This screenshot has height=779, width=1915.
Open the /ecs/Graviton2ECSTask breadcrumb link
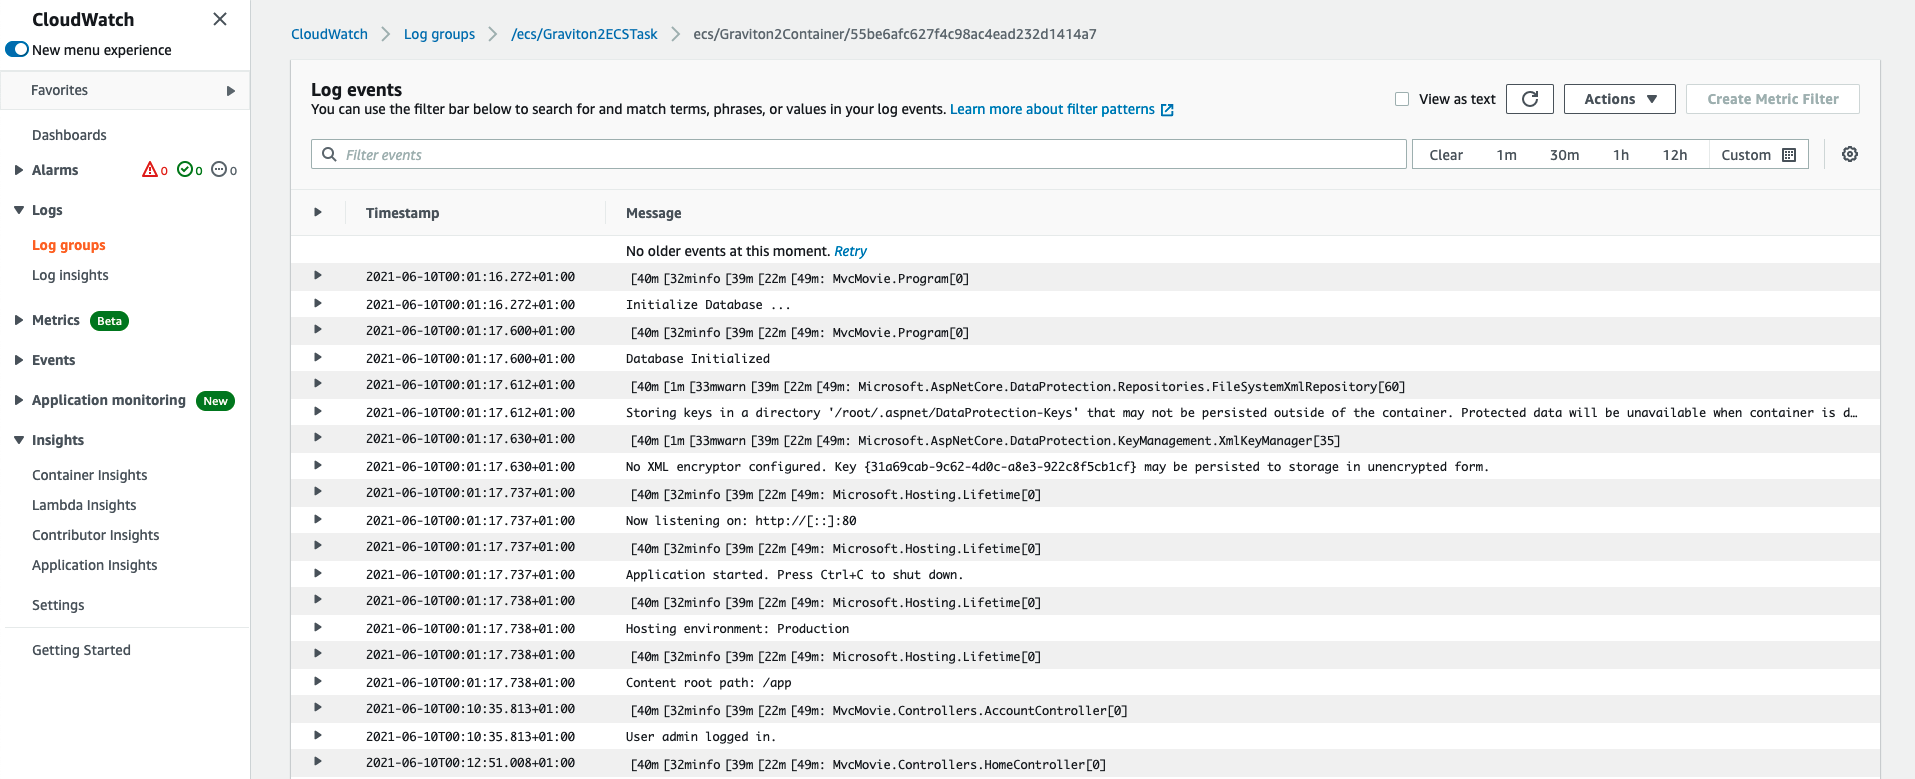click(x=584, y=34)
